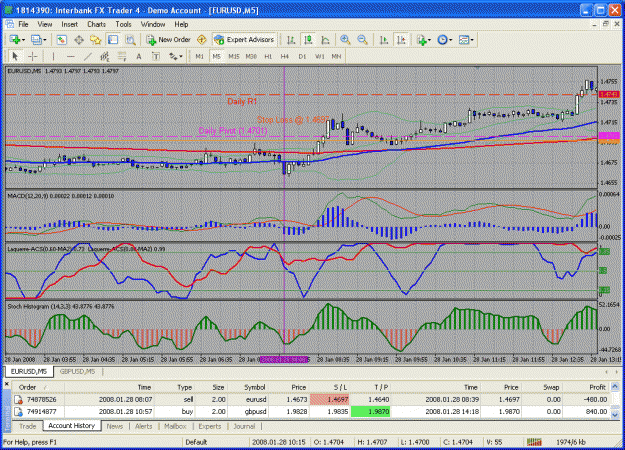Open the View menu

point(45,24)
